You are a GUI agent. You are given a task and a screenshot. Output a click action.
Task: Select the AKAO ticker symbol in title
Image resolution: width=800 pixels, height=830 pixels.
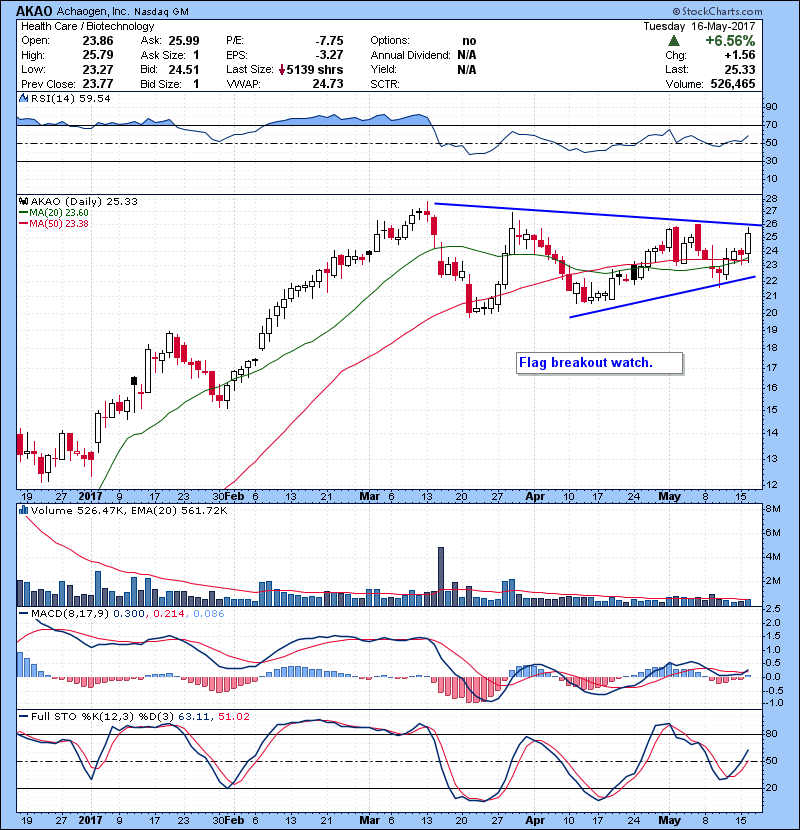point(34,11)
